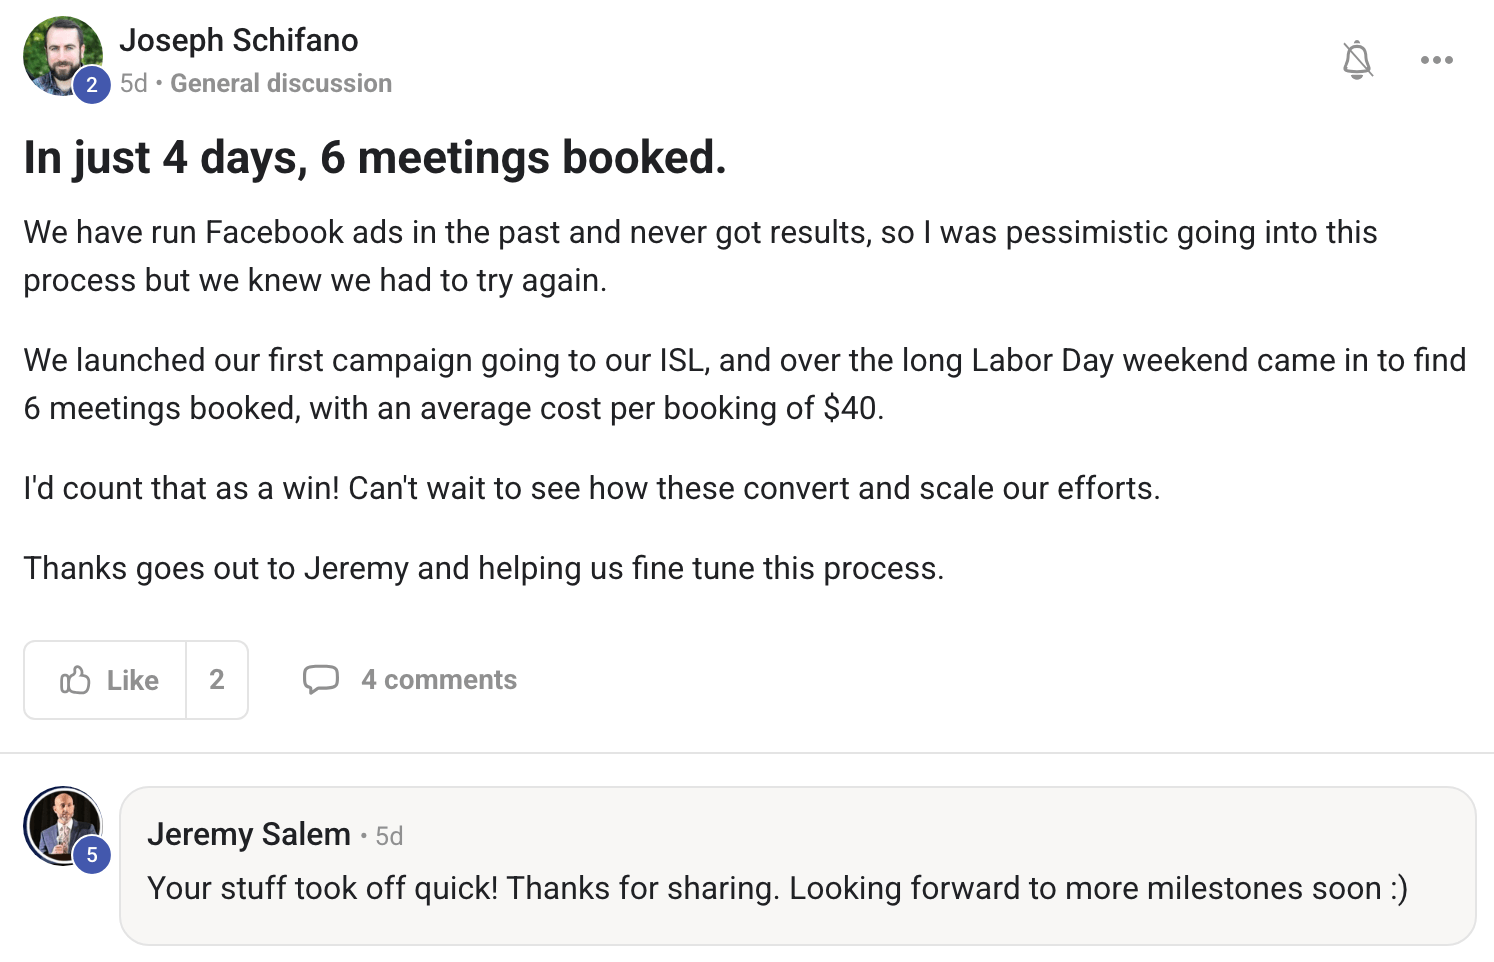Open the three-dot post options menu
Viewport: 1494px width, 962px height.
[1436, 60]
